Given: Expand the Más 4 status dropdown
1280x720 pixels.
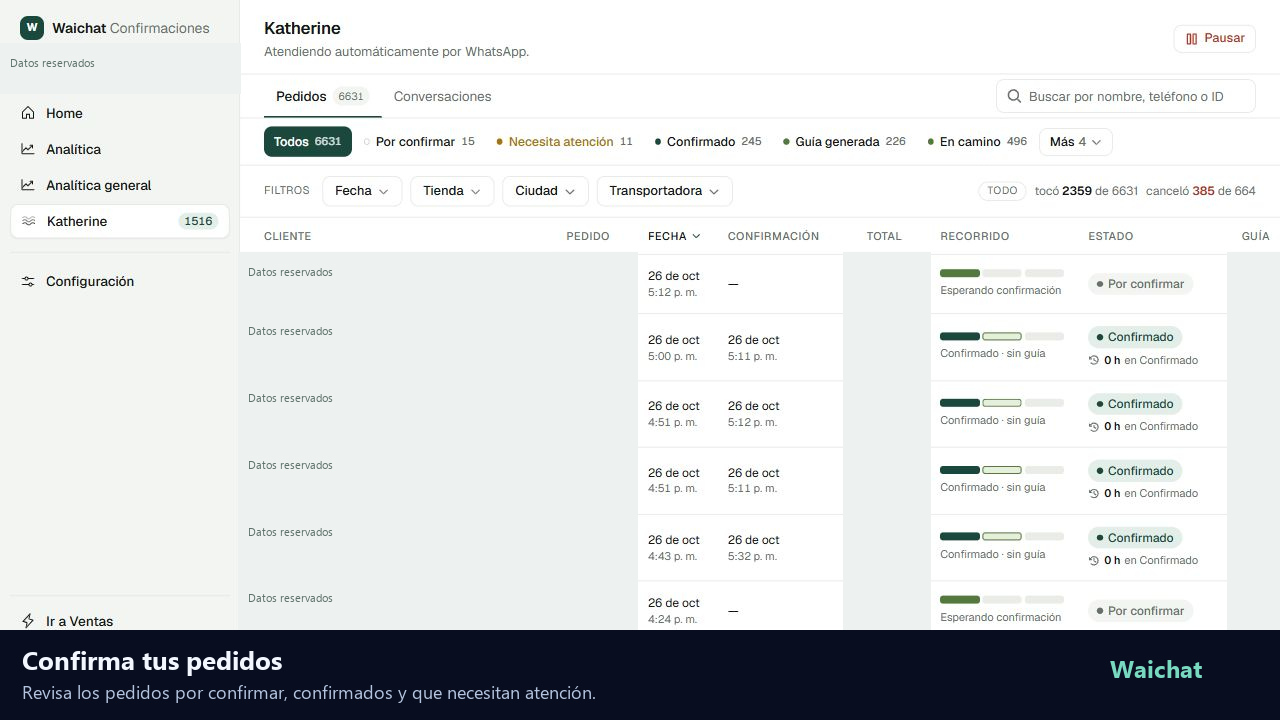Looking at the screenshot, I should [x=1075, y=141].
